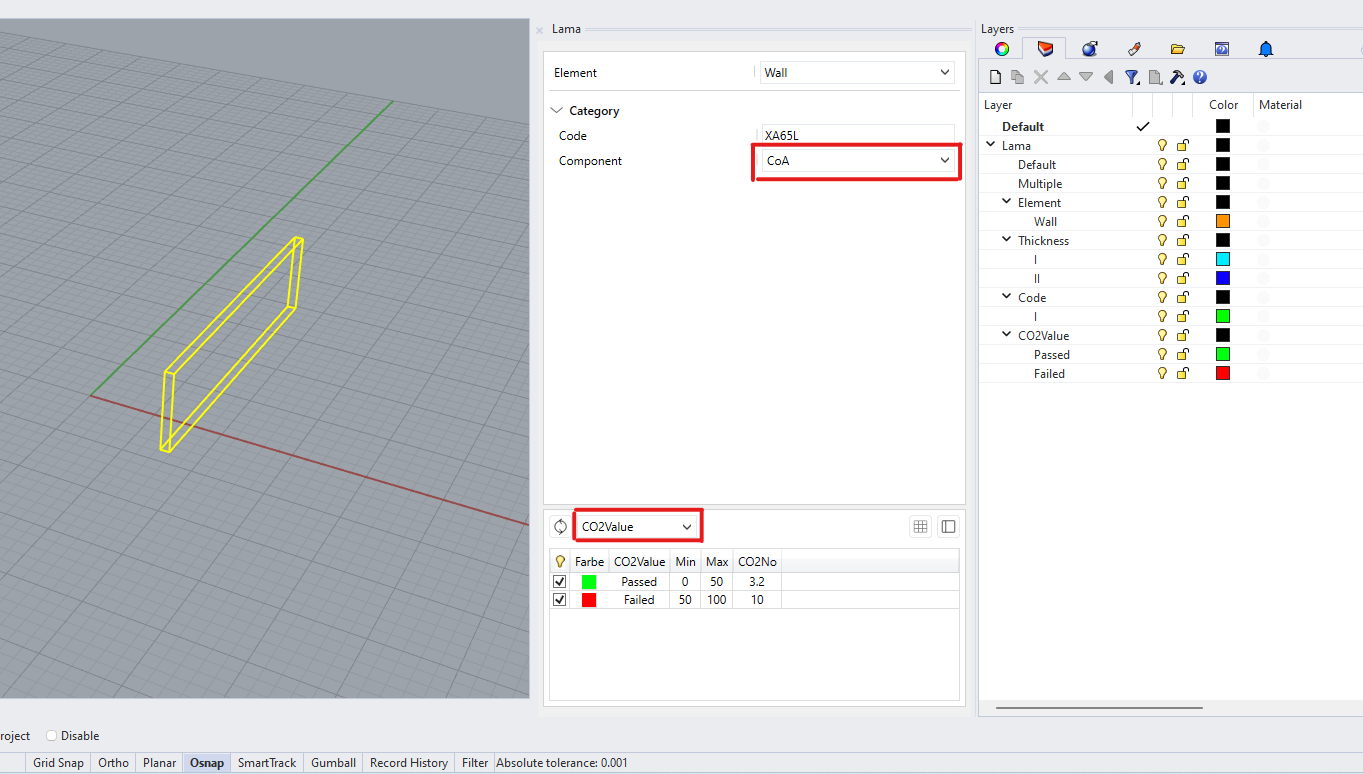Toggle lightbulb visibility of Wall layer
The width and height of the screenshot is (1363, 774).
(x=1162, y=221)
